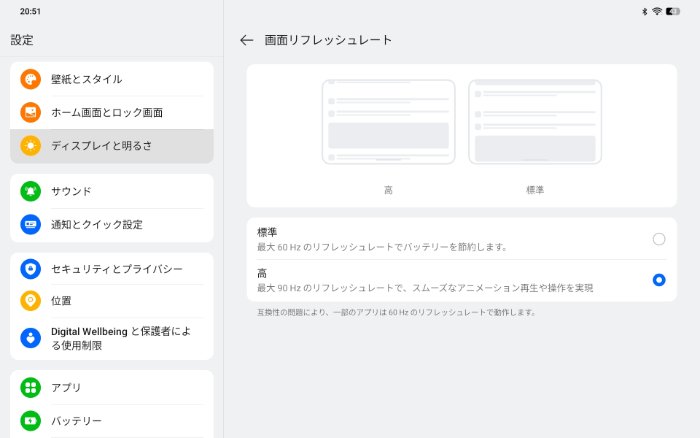Tap the Digital Wellbeing icon

pos(31,338)
